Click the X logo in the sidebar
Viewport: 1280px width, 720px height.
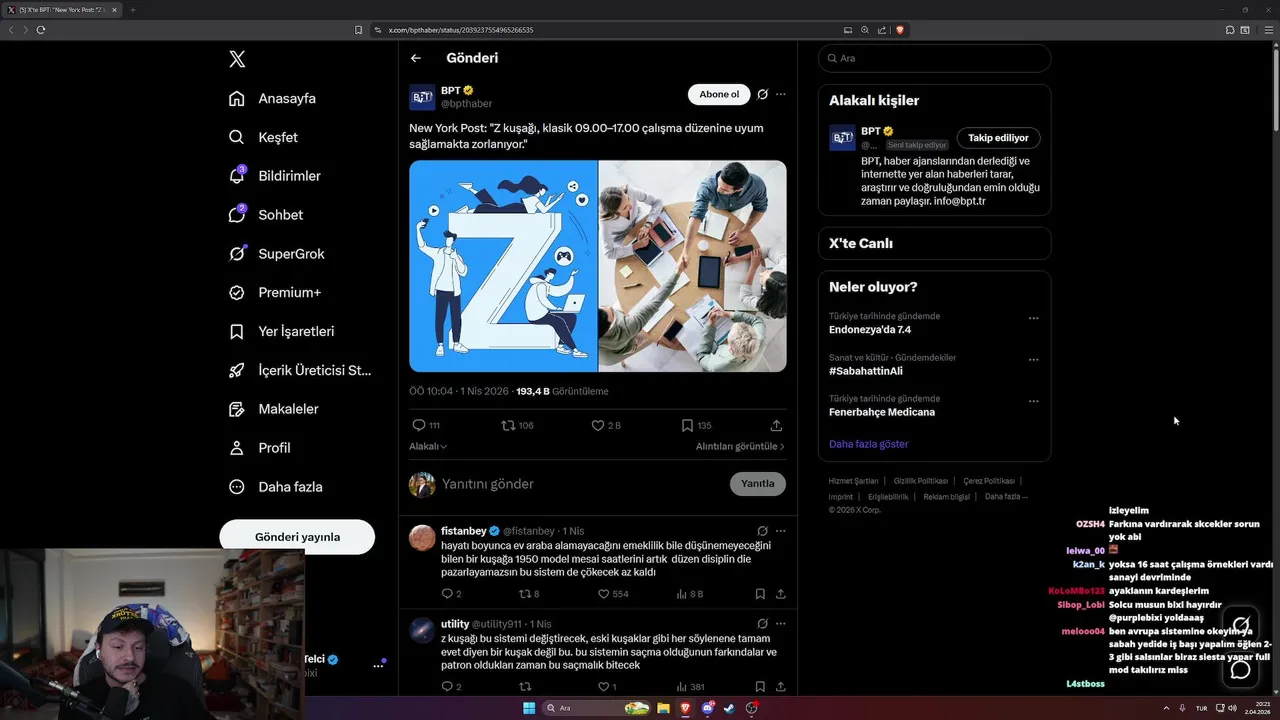237,59
